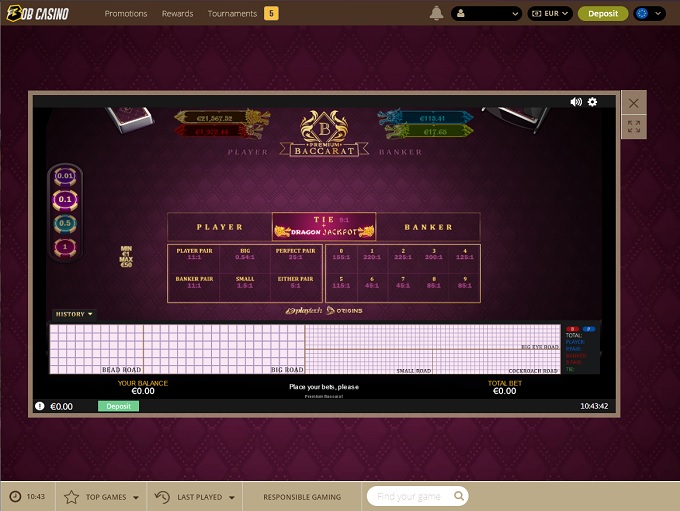
Task: Click the Find your game search field
Action: (x=410, y=496)
